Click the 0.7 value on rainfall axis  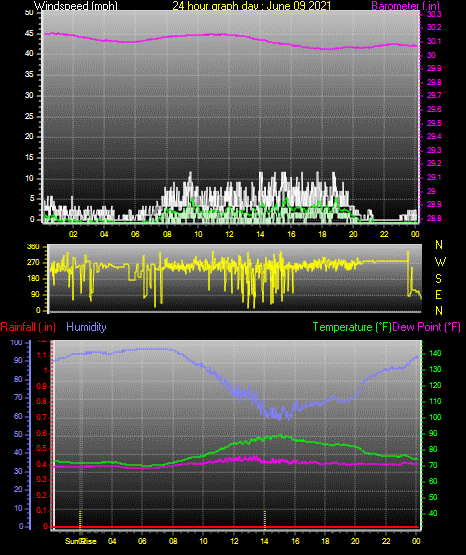pos(42,417)
